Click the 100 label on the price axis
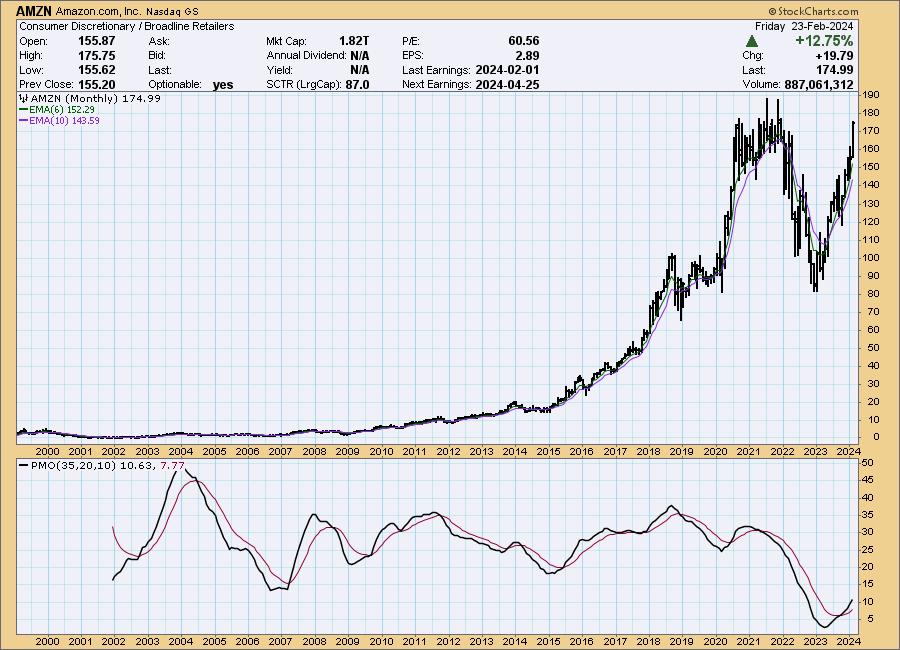 871,257
